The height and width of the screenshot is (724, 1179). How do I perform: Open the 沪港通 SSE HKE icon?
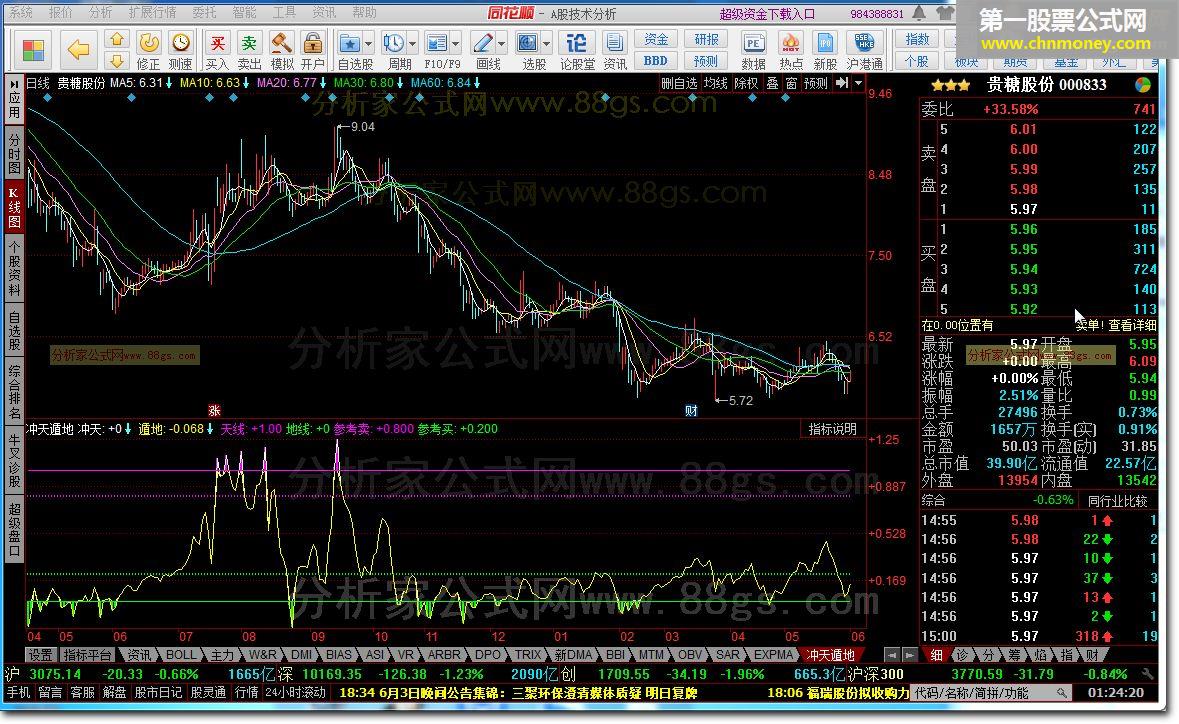[864, 43]
